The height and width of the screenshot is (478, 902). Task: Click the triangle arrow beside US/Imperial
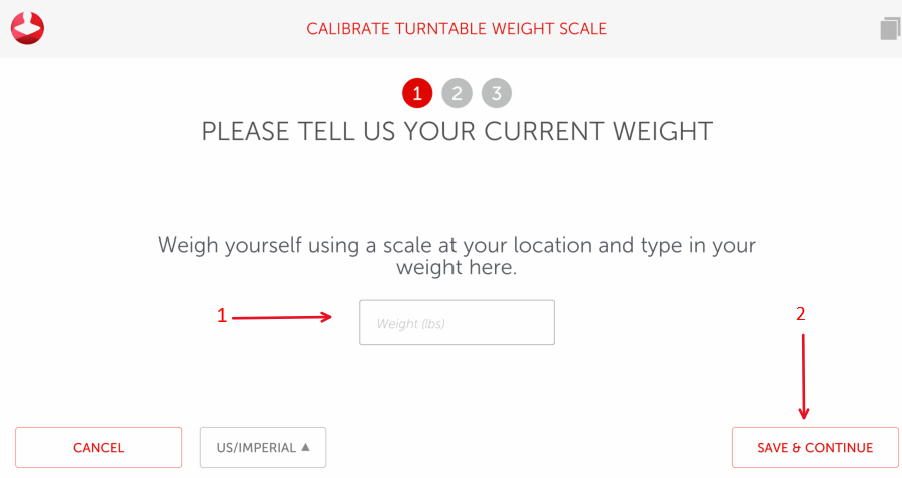pos(305,447)
